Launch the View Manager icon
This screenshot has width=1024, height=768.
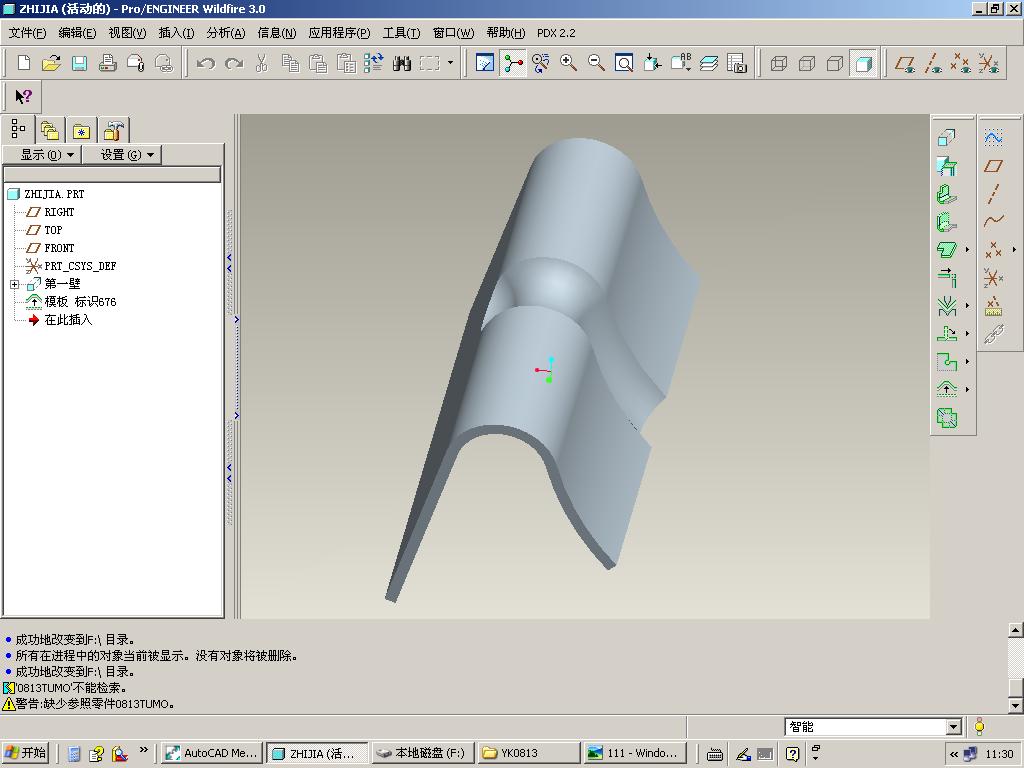(x=737, y=63)
